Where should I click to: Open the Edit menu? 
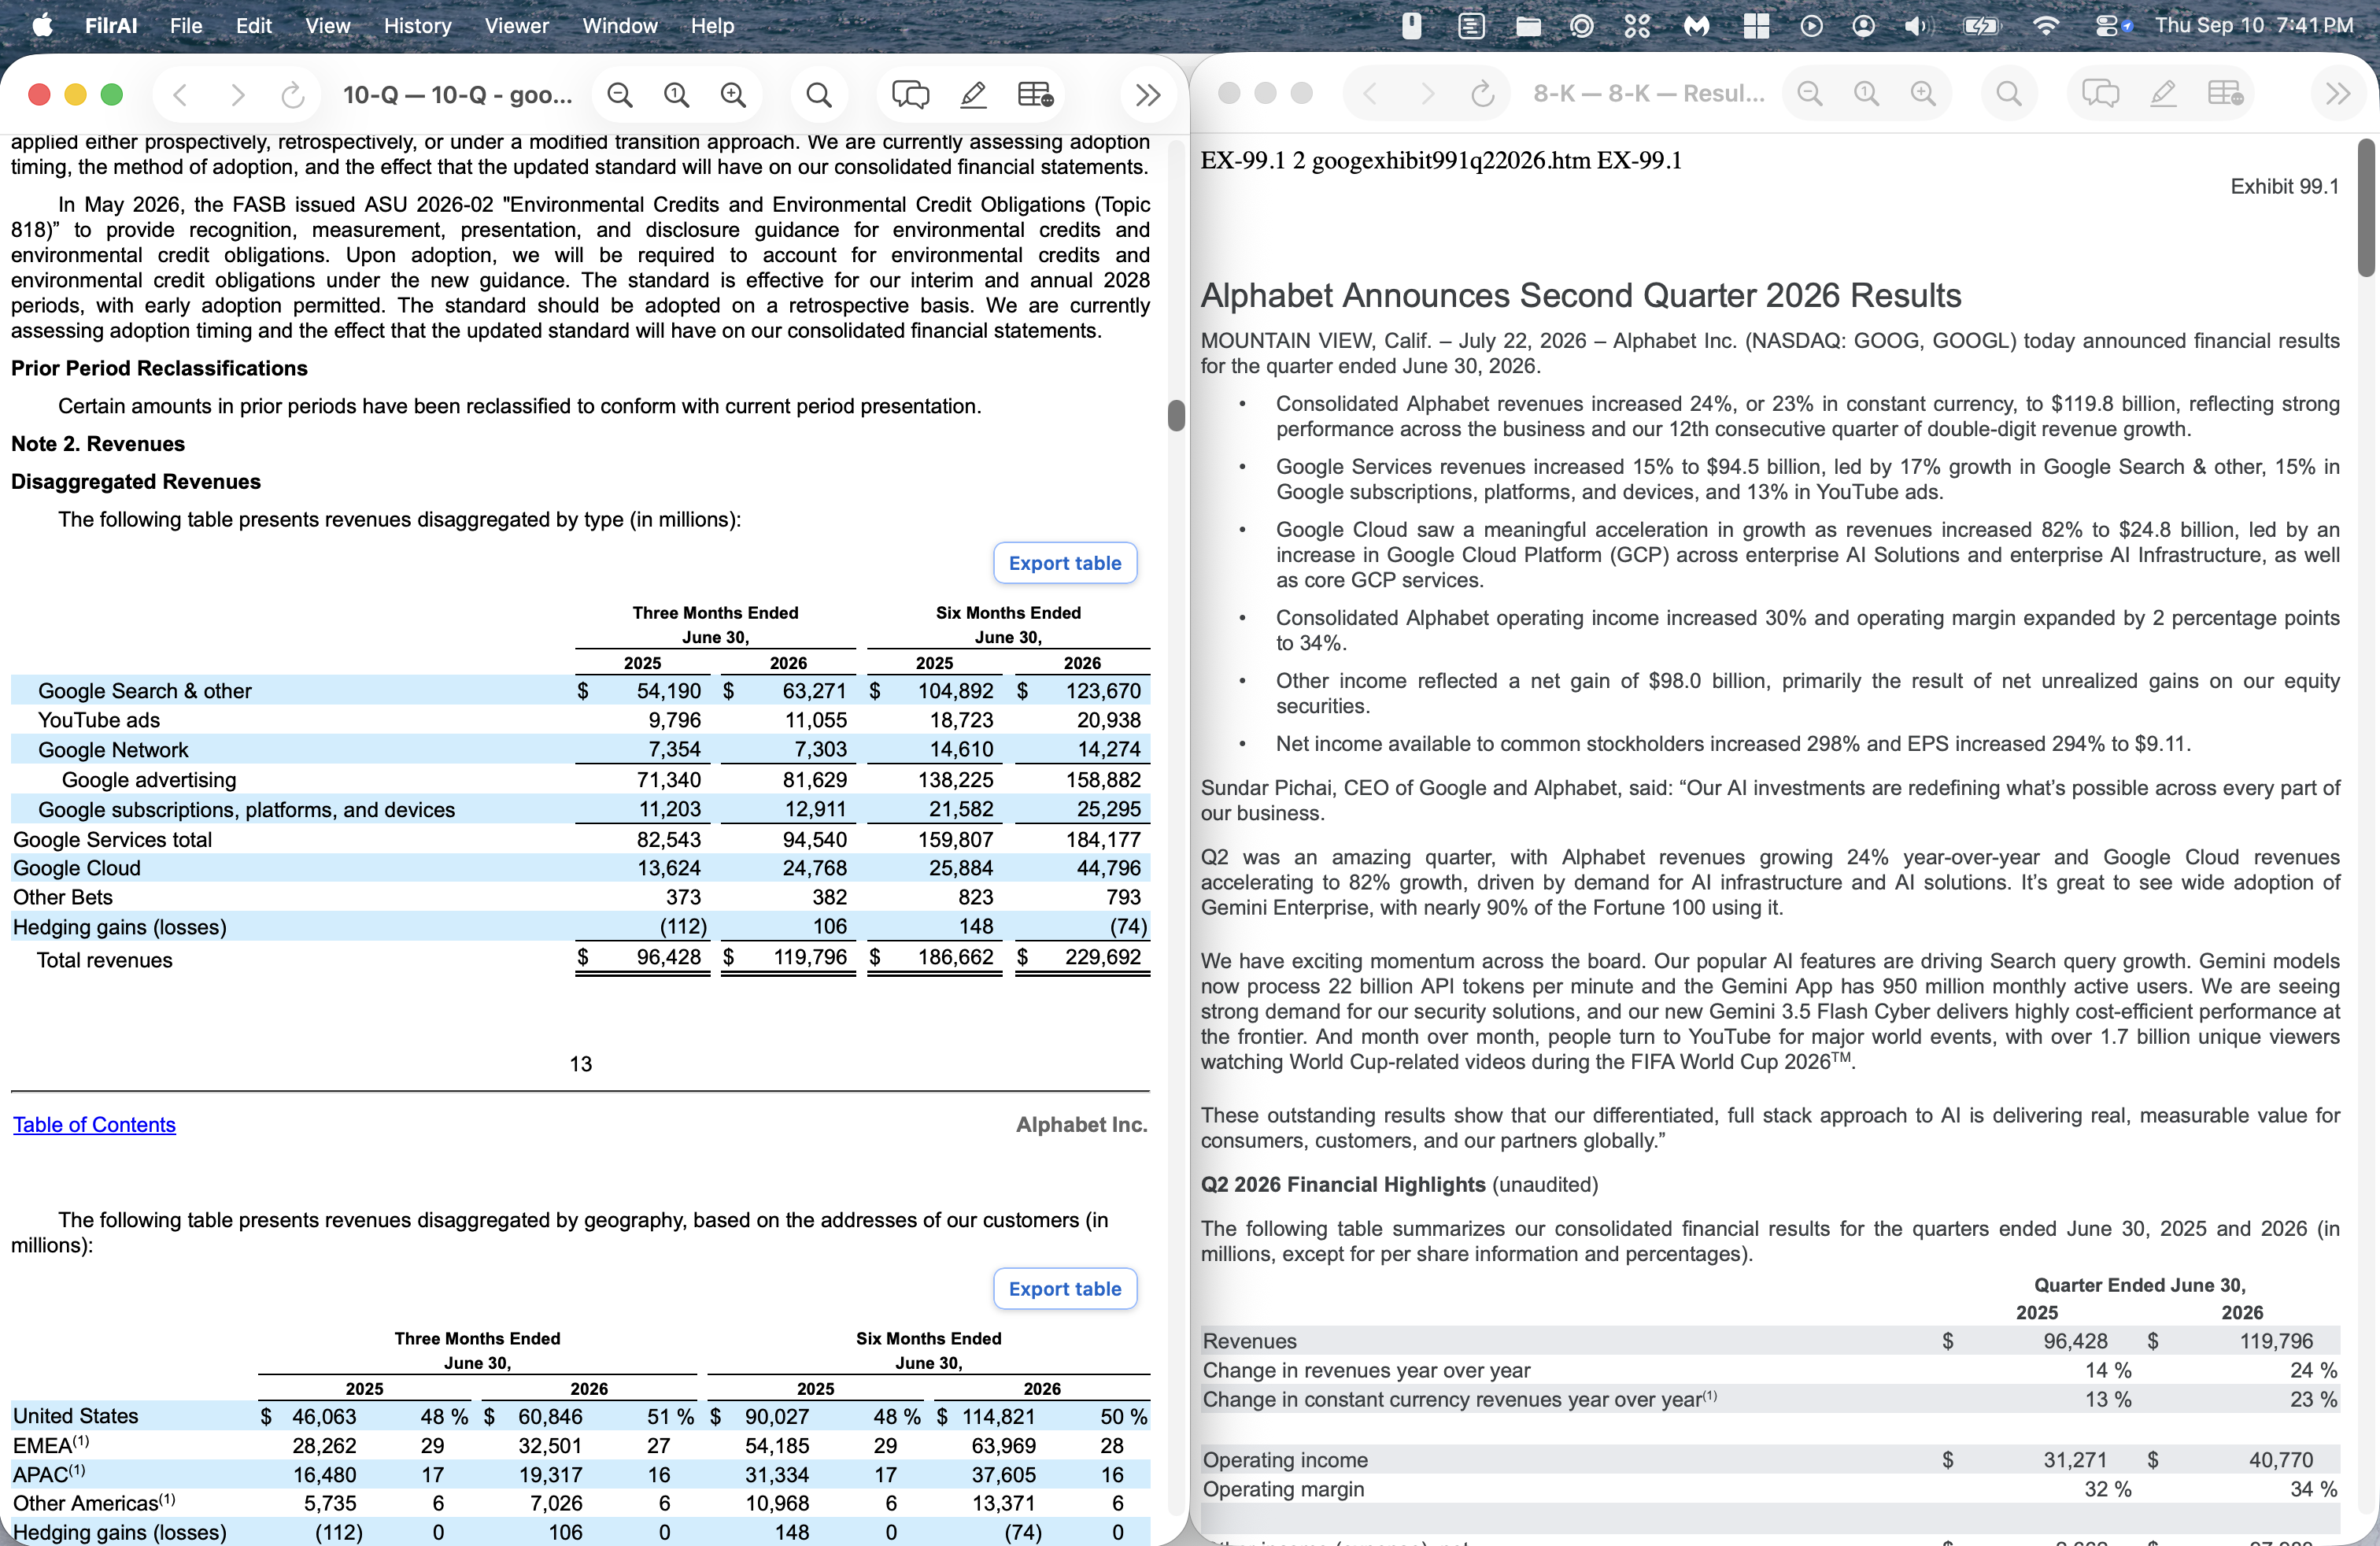[x=254, y=26]
